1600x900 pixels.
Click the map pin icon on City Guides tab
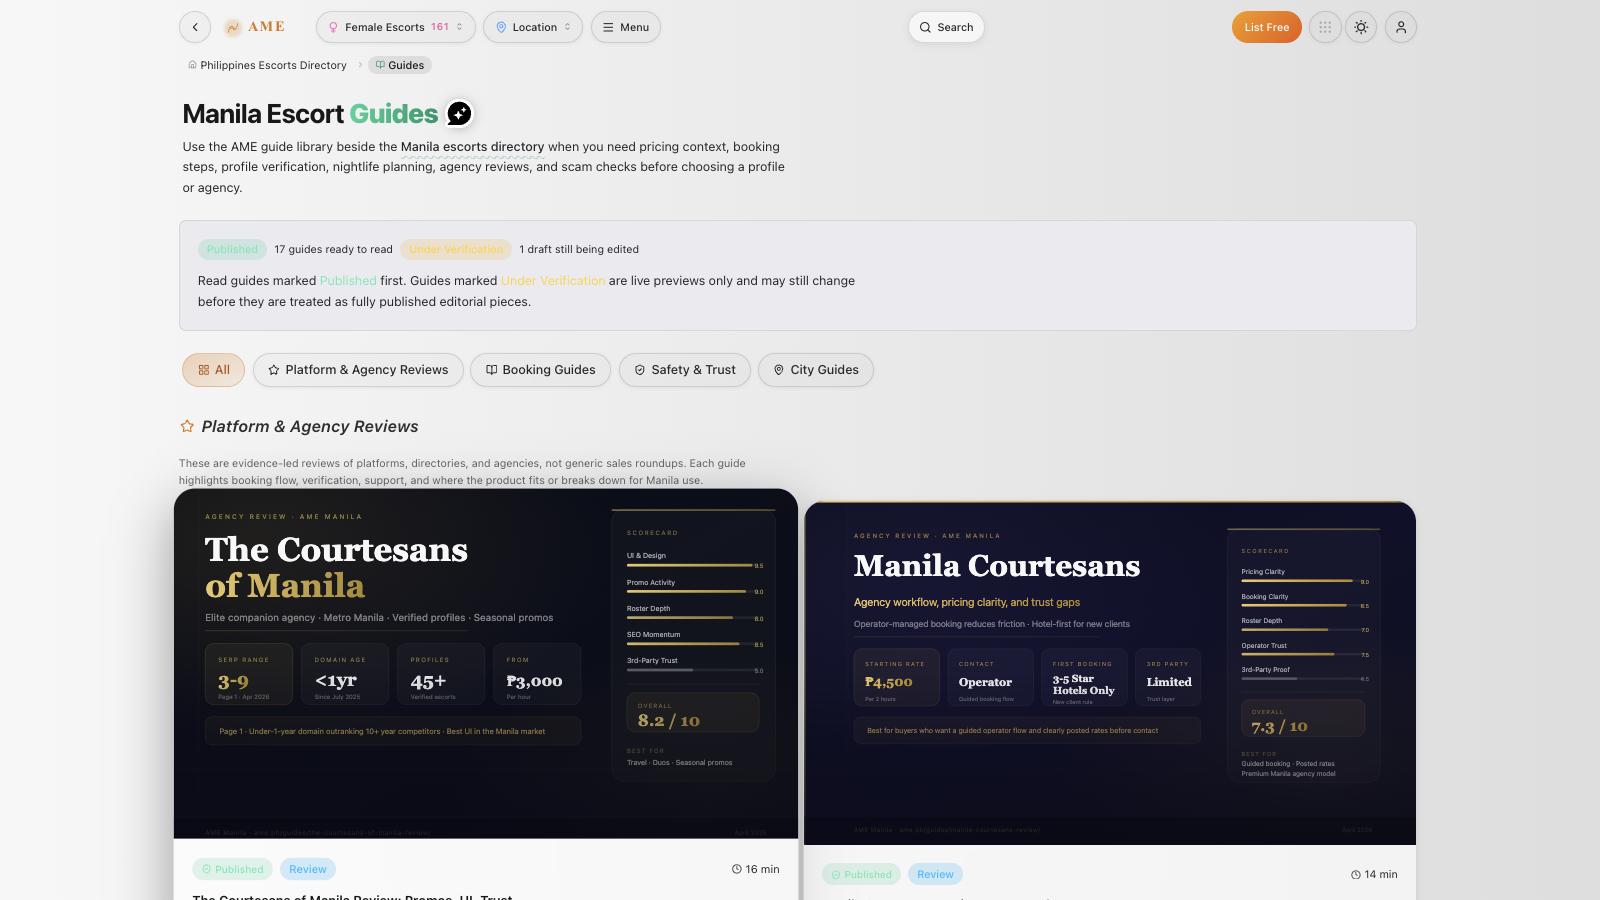779,370
